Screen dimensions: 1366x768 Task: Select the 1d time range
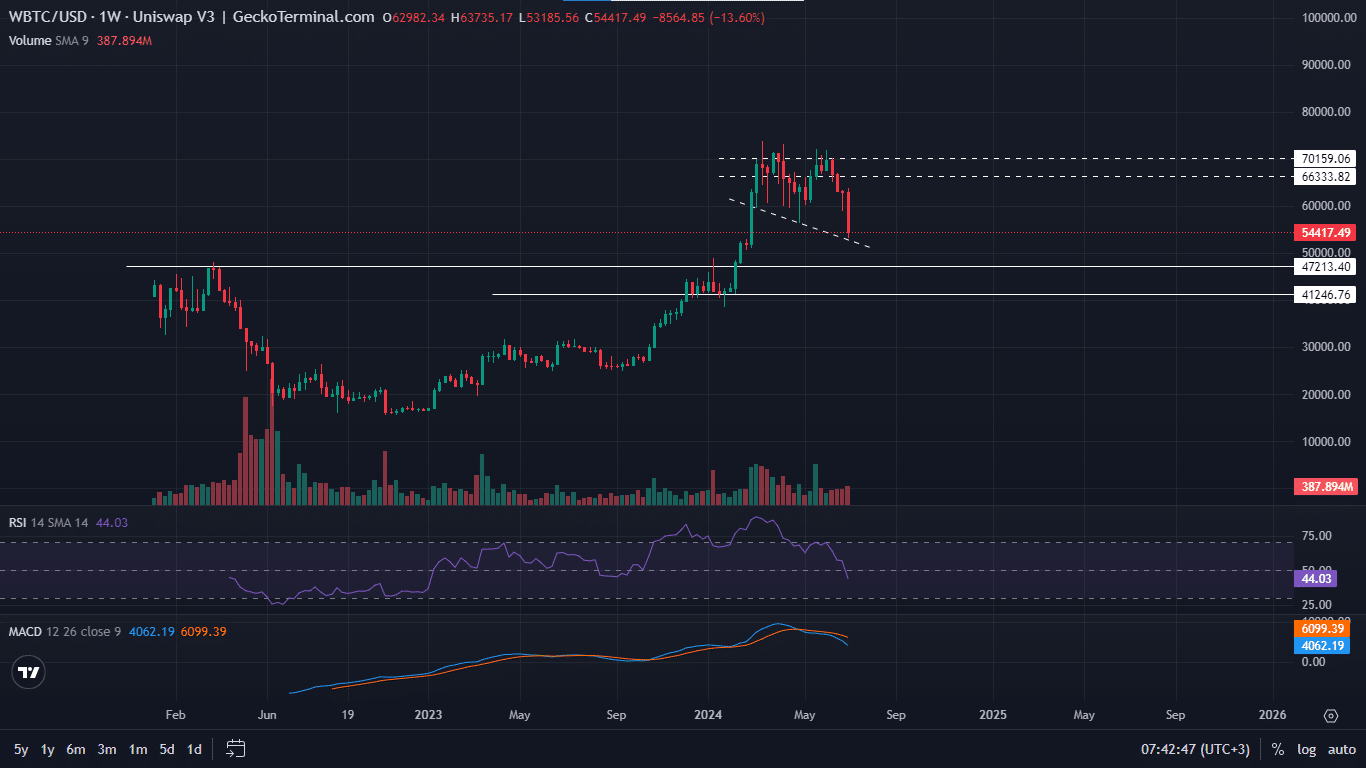pyautogui.click(x=195, y=749)
